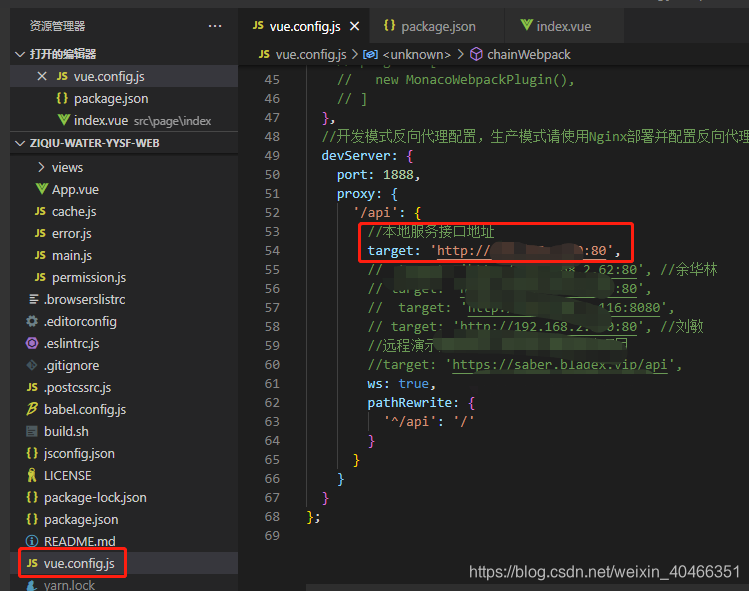Screen dimensions: 749x591
Task: Click the Babel icon beside babel.config.js
Action: pyautogui.click(x=32, y=409)
